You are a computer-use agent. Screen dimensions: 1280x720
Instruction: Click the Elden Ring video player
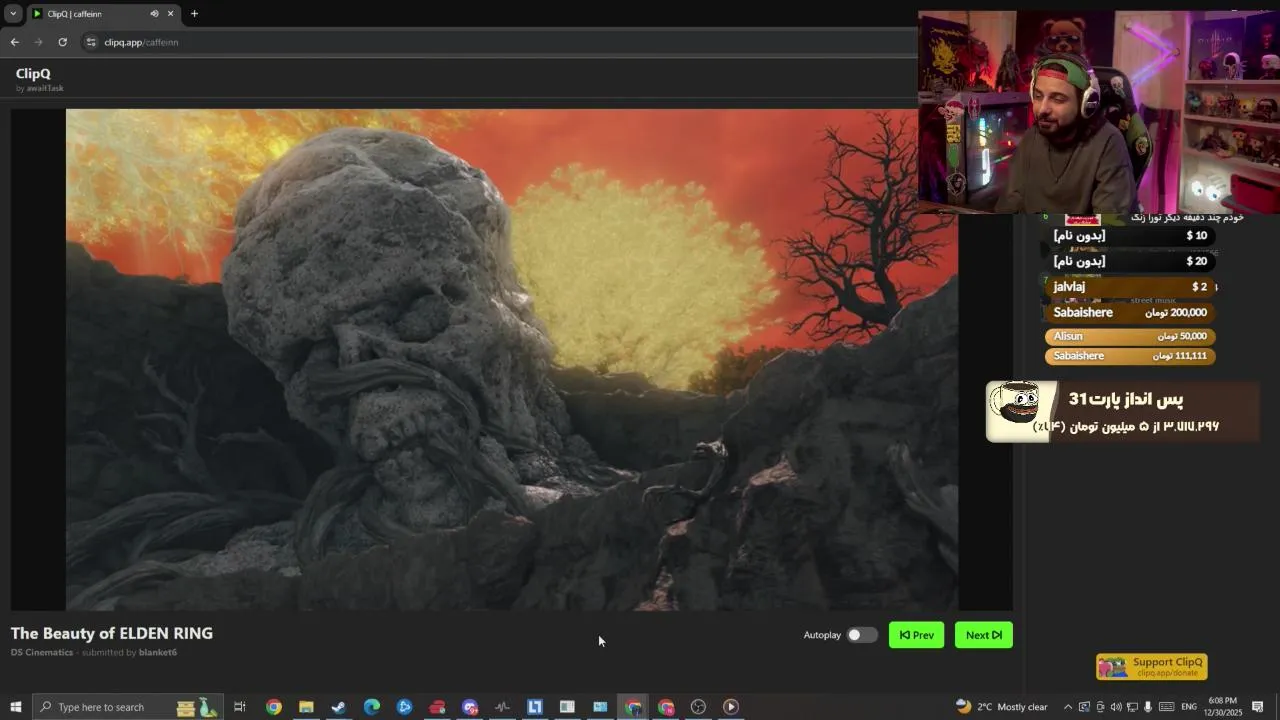pyautogui.click(x=512, y=359)
